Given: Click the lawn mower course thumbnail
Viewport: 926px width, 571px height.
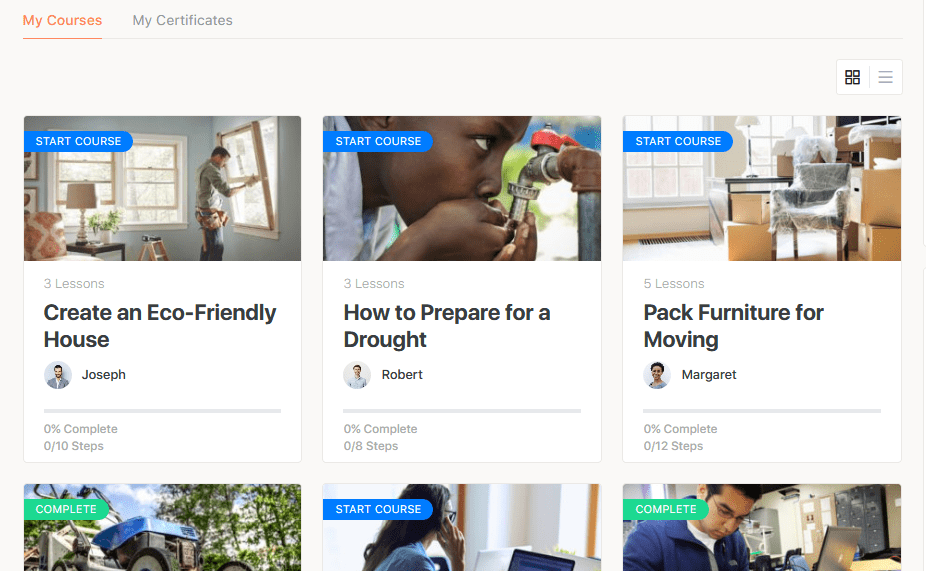Looking at the screenshot, I should [x=162, y=527].
